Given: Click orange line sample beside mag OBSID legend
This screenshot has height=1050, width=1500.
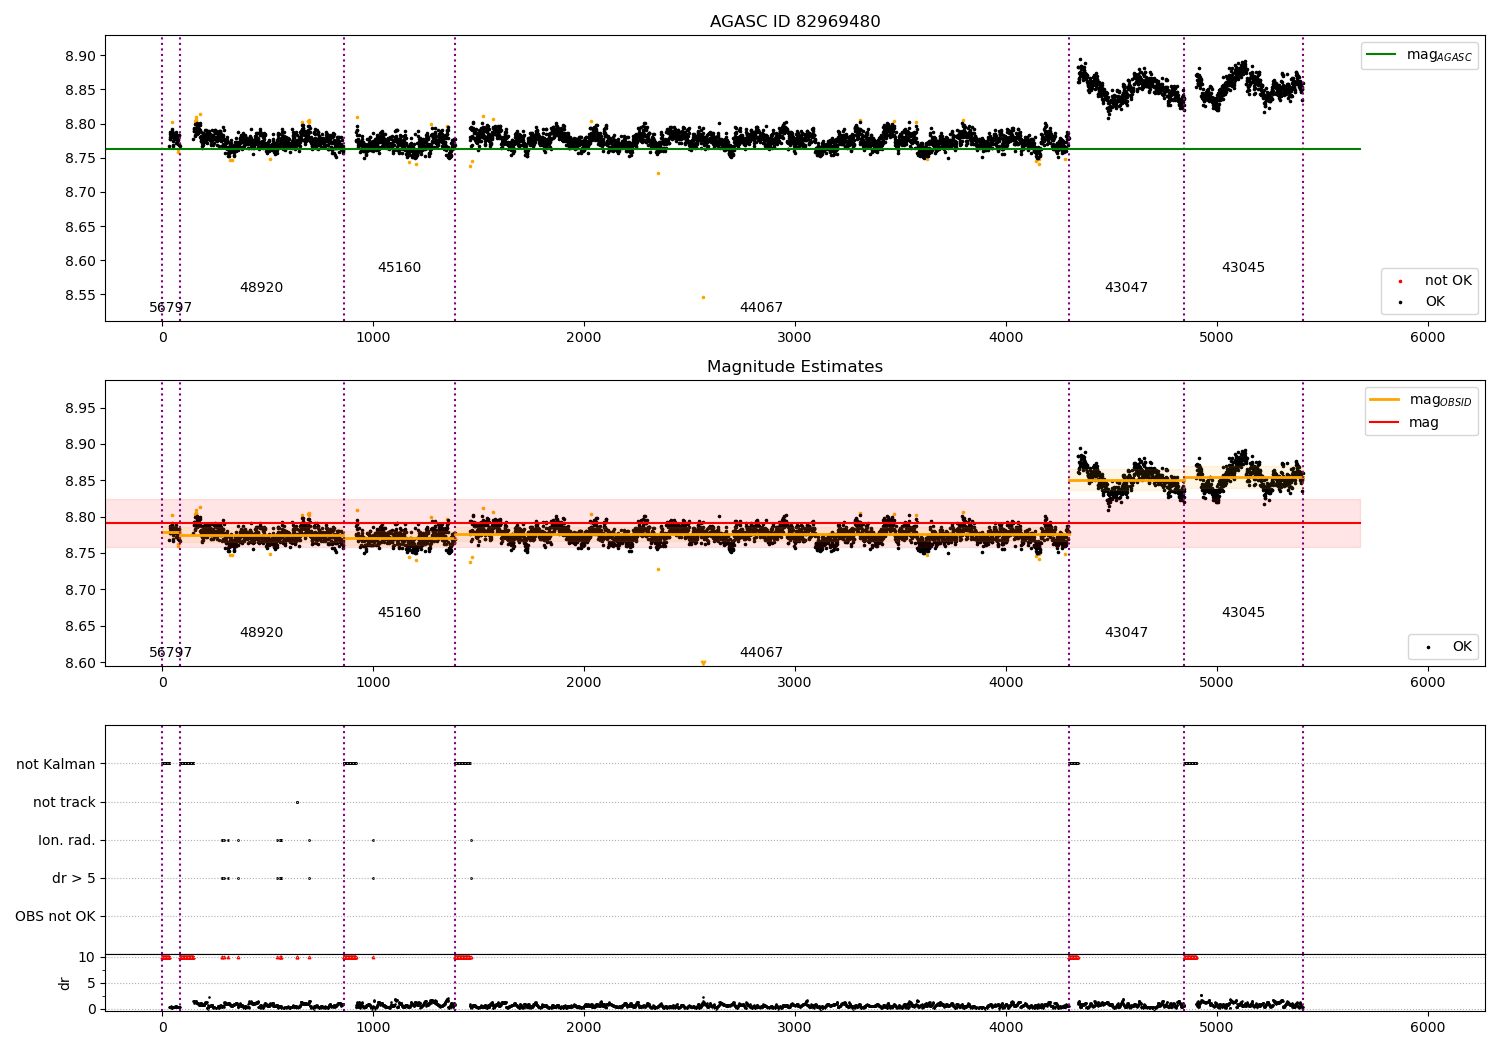Looking at the screenshot, I should pos(1385,400).
